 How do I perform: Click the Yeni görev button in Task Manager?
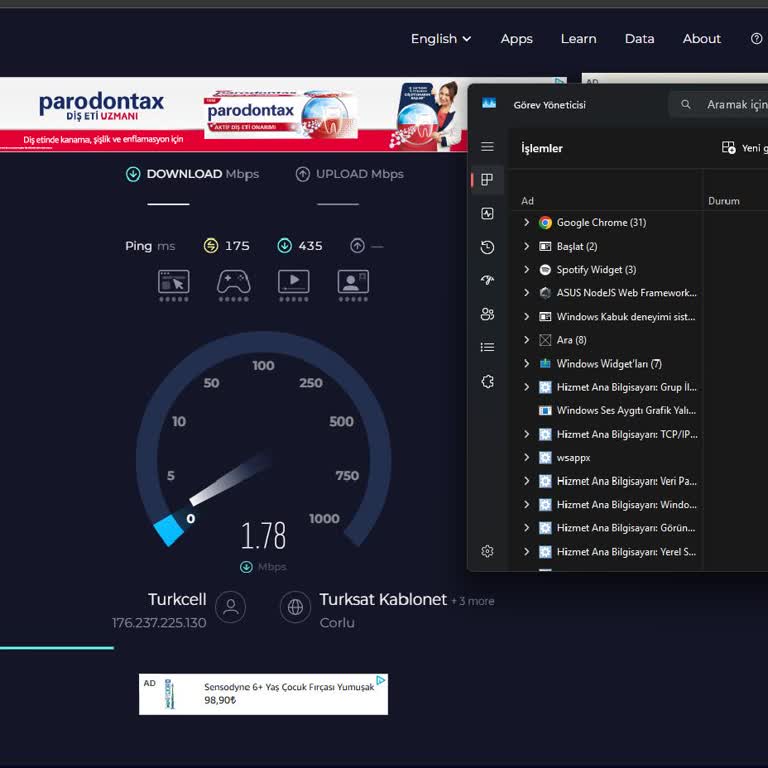[744, 148]
